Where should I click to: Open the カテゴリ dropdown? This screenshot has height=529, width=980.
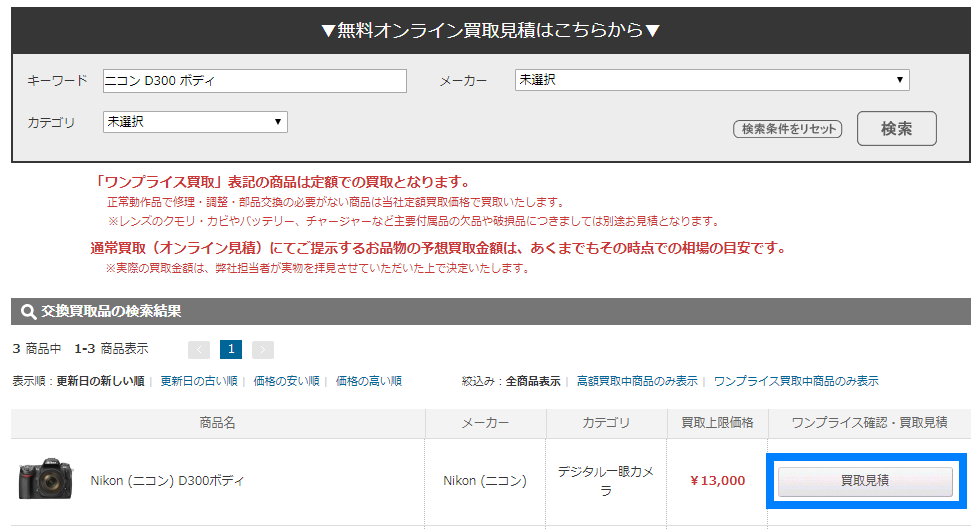[195, 122]
